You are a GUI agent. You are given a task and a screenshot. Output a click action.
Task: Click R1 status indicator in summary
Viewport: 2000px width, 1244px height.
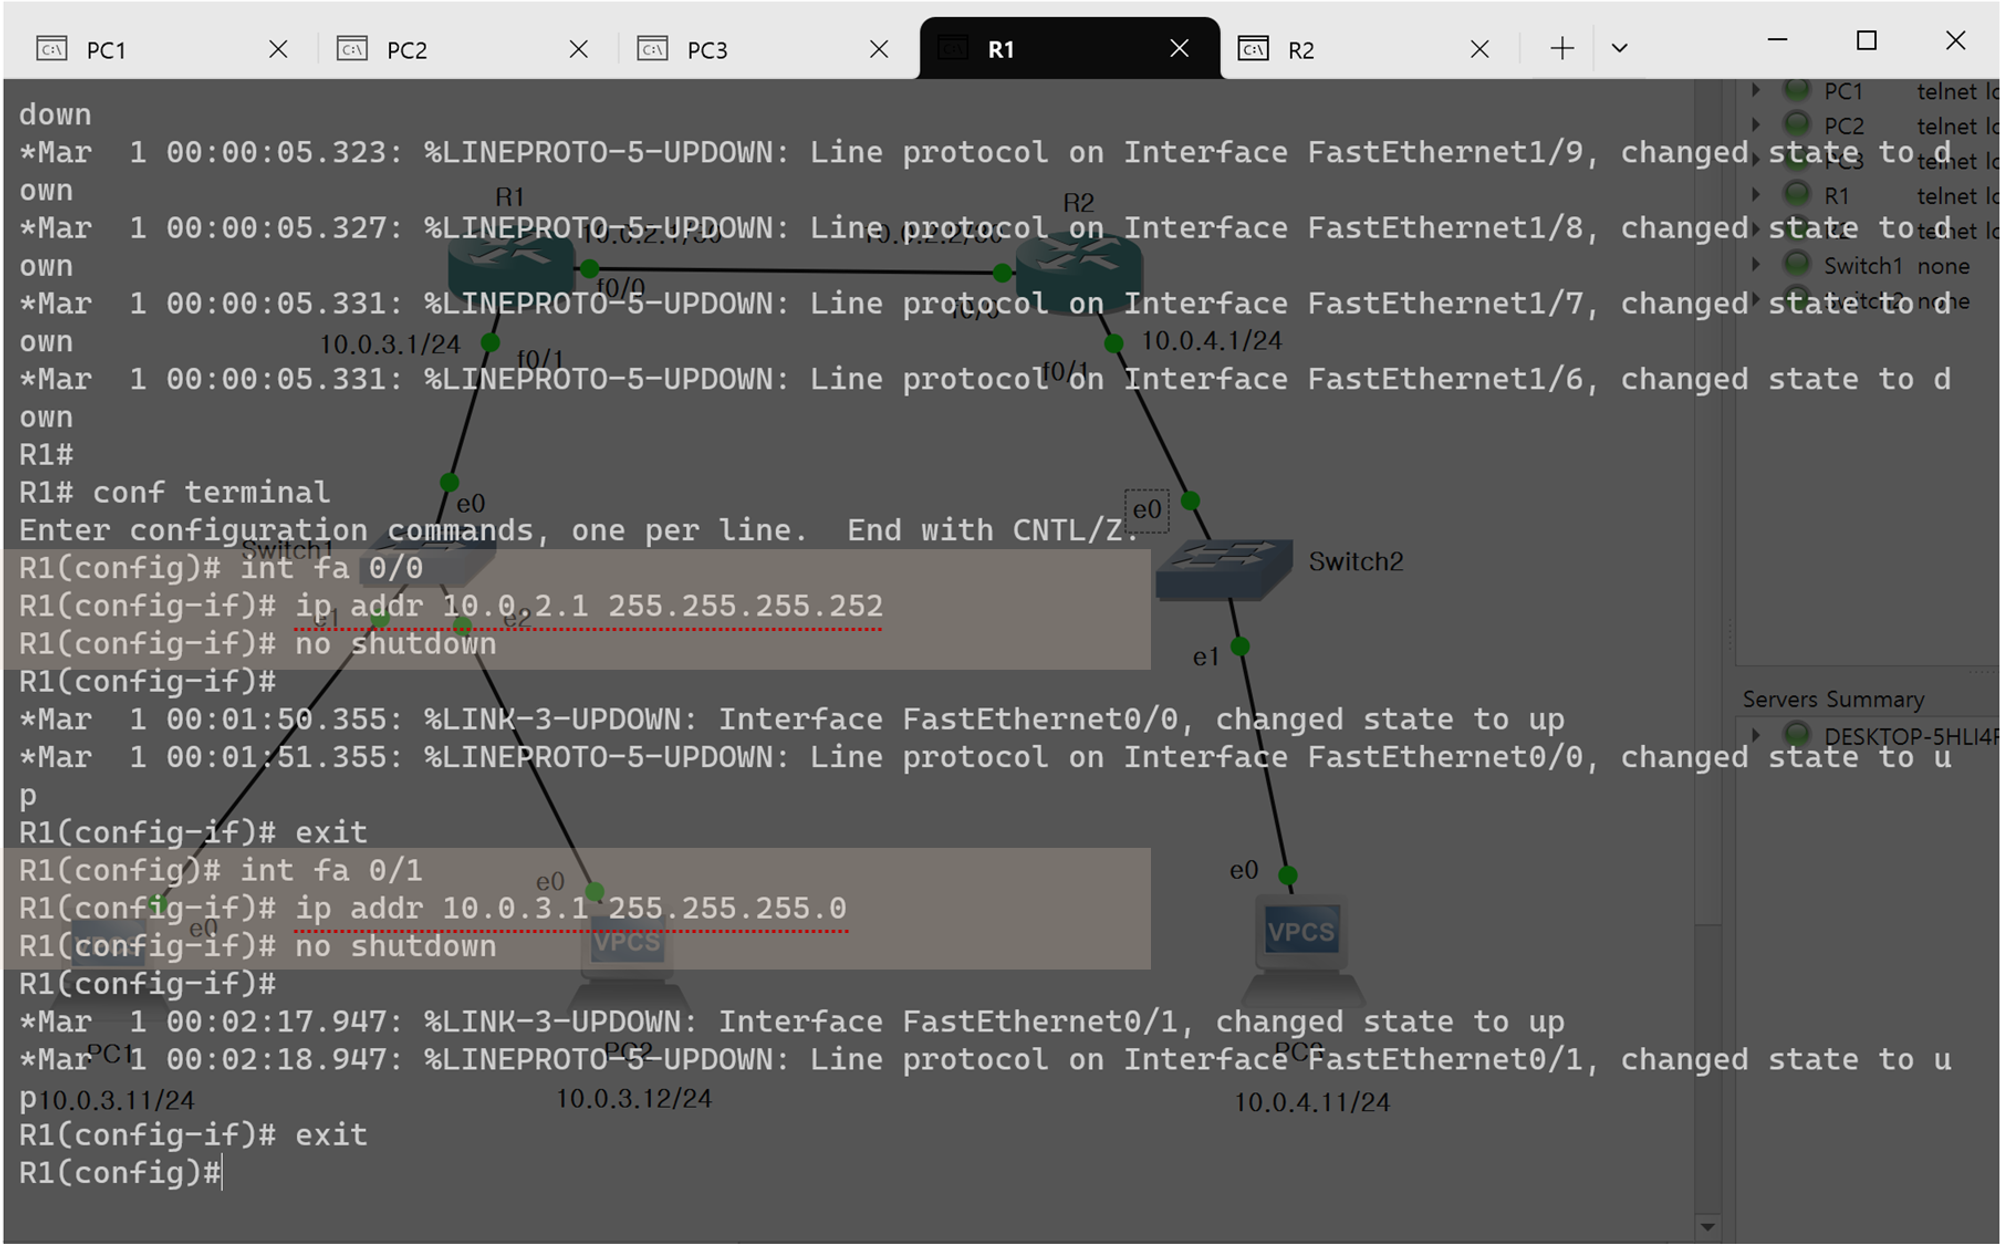[x=1797, y=193]
